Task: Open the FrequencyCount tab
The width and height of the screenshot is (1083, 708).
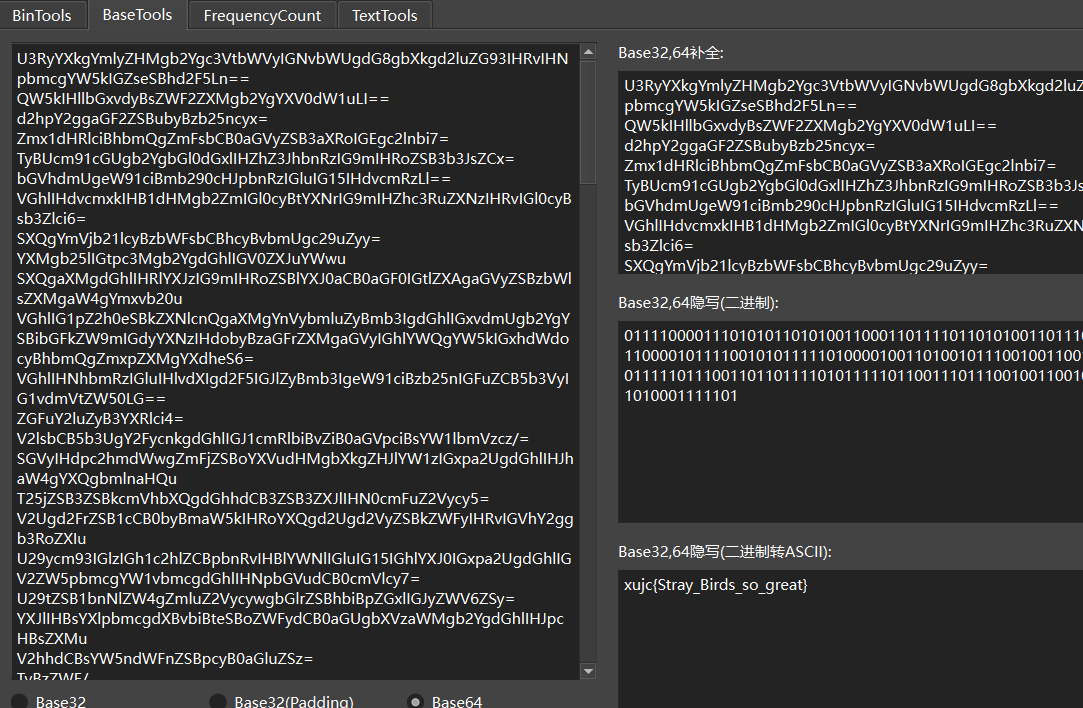Action: tap(262, 15)
